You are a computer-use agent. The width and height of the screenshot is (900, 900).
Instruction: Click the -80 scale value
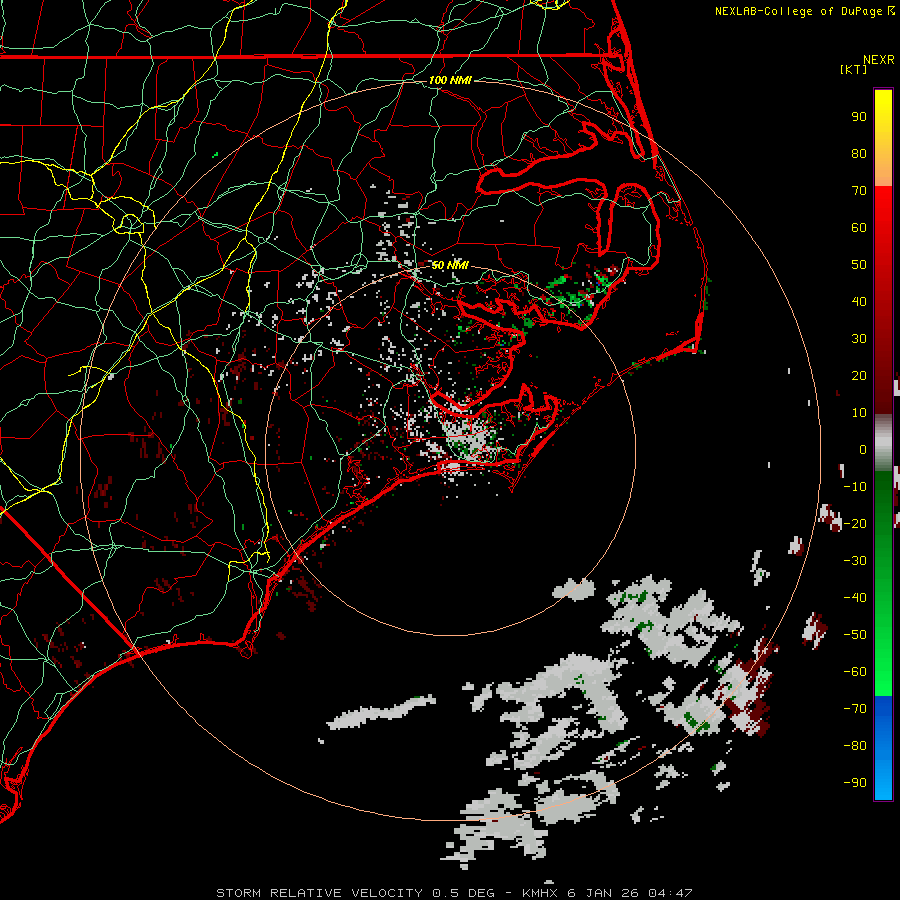[855, 746]
